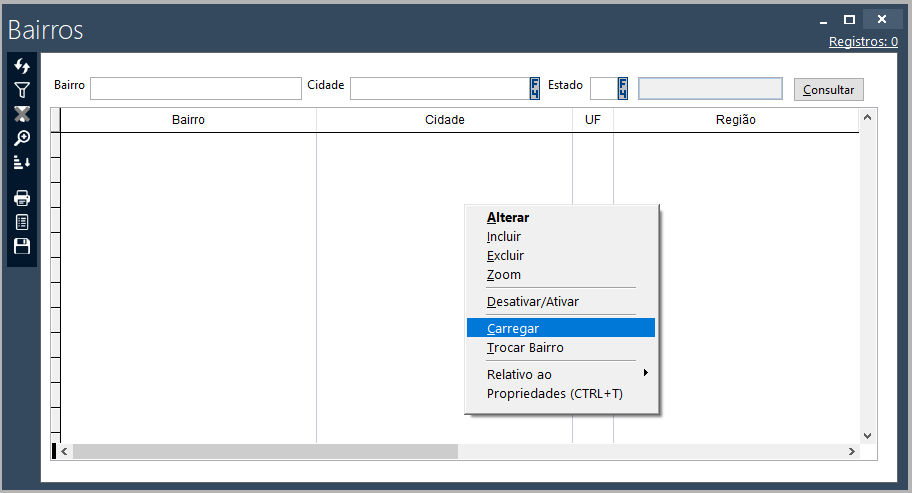This screenshot has width=912, height=493.
Task: Open the Estado F4 lookup button
Action: coord(623,89)
